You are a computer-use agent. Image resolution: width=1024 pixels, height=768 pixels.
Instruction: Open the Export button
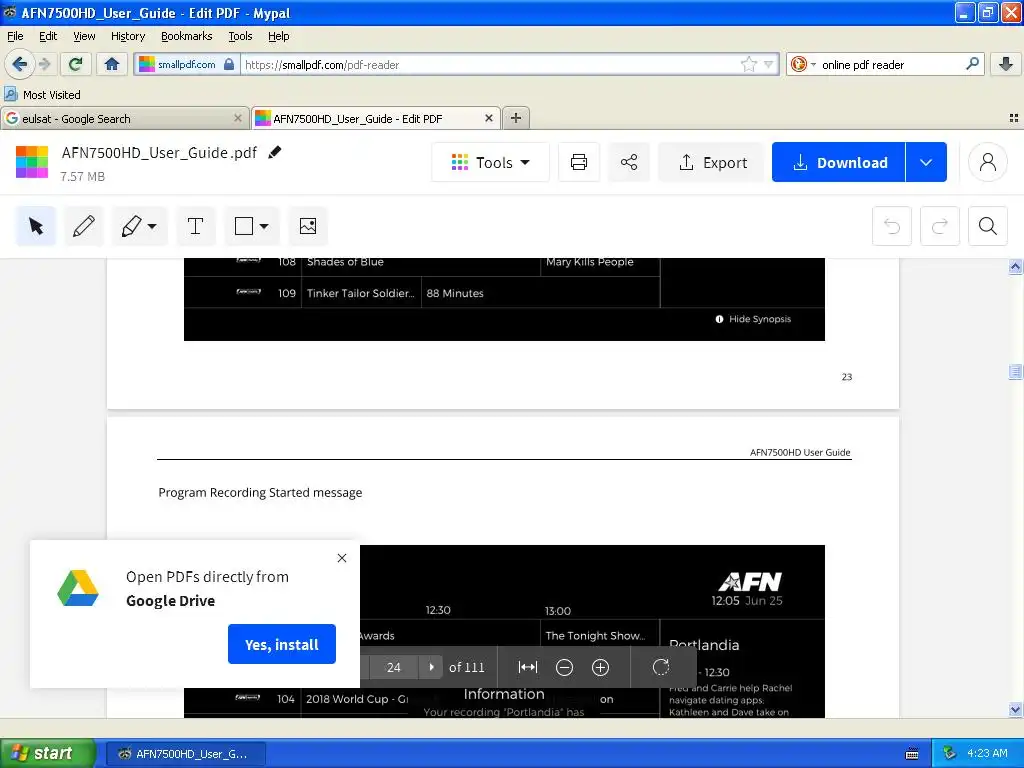[x=712, y=162]
